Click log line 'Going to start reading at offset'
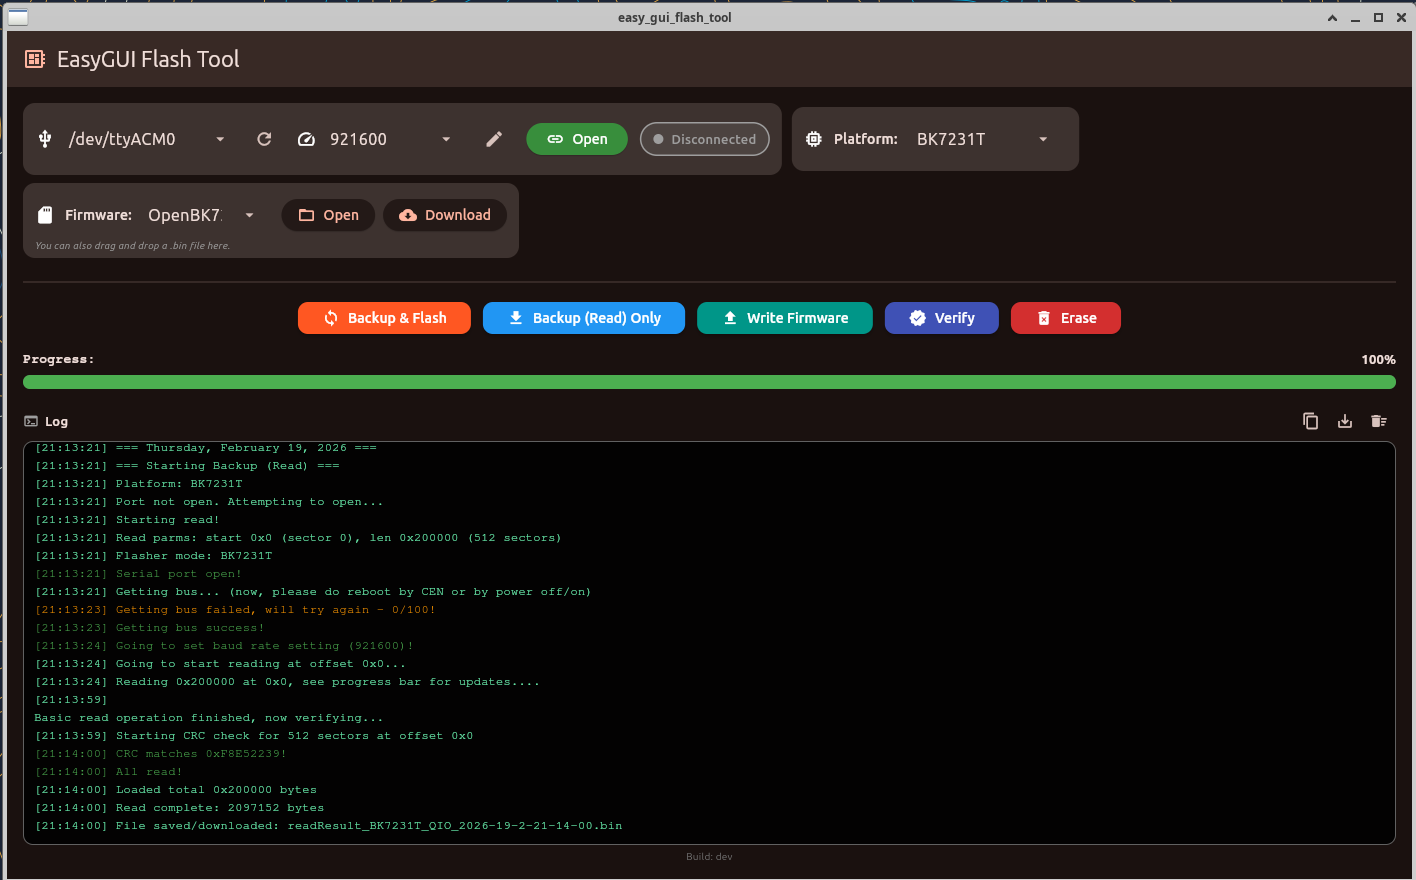The width and height of the screenshot is (1416, 880). 221,664
